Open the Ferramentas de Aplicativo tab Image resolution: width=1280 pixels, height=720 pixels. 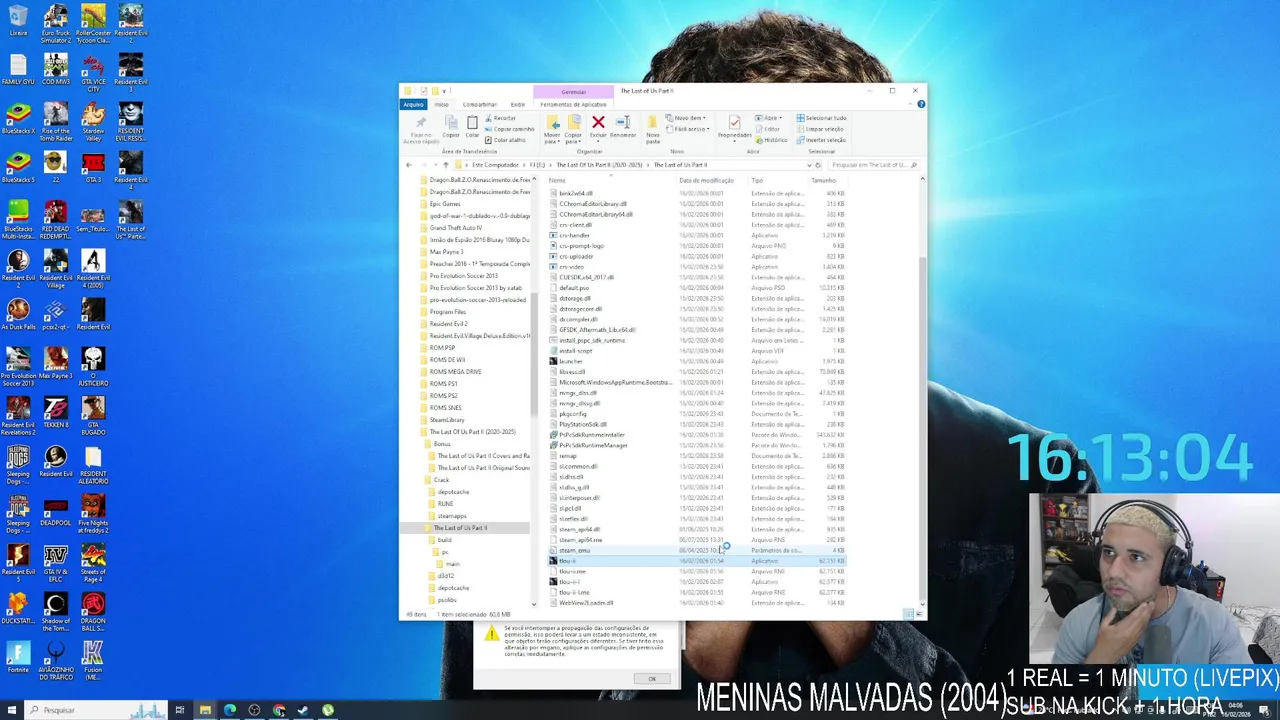coord(573,104)
